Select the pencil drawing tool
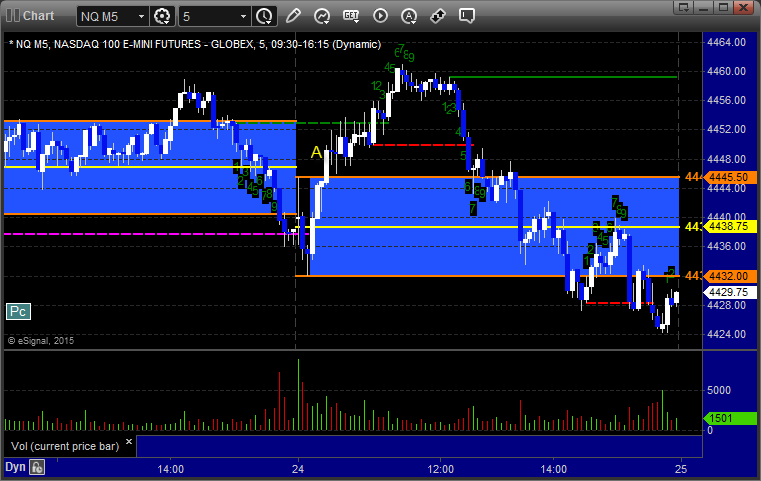This screenshot has width=761, height=481. (293, 16)
